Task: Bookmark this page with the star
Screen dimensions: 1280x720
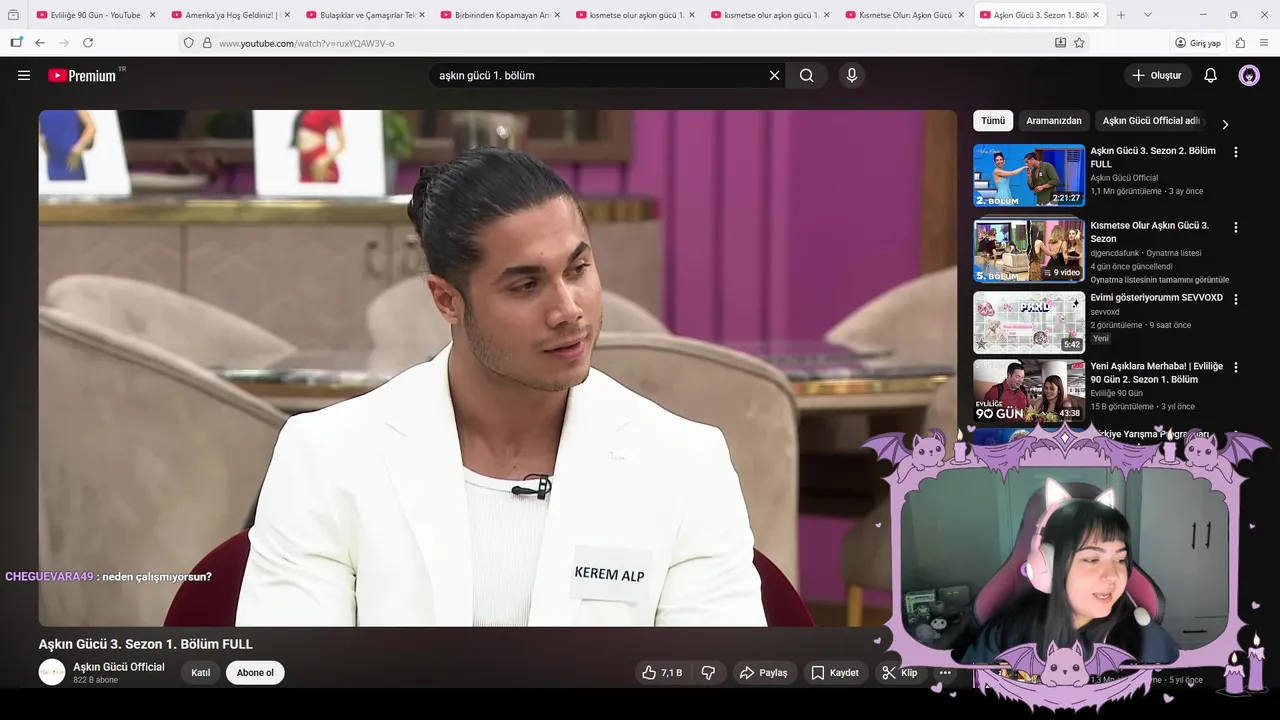Action: 1079,43
